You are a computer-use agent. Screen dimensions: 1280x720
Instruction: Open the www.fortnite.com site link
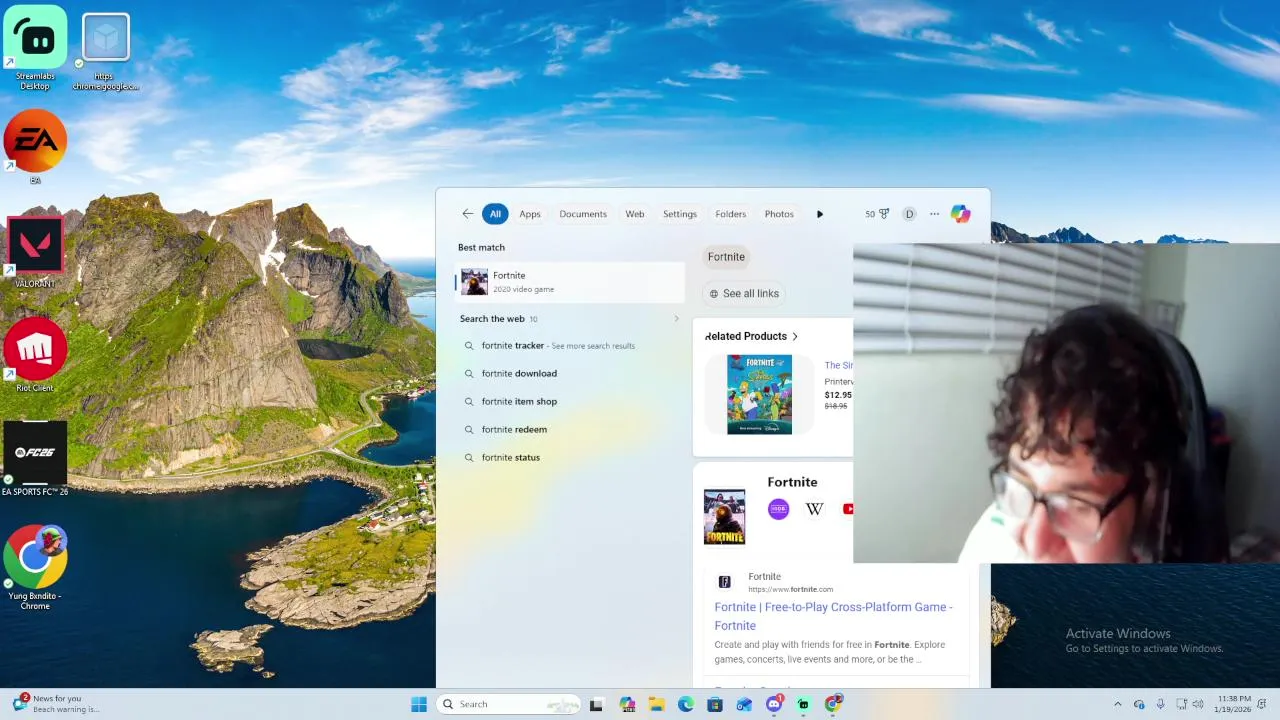[790, 589]
